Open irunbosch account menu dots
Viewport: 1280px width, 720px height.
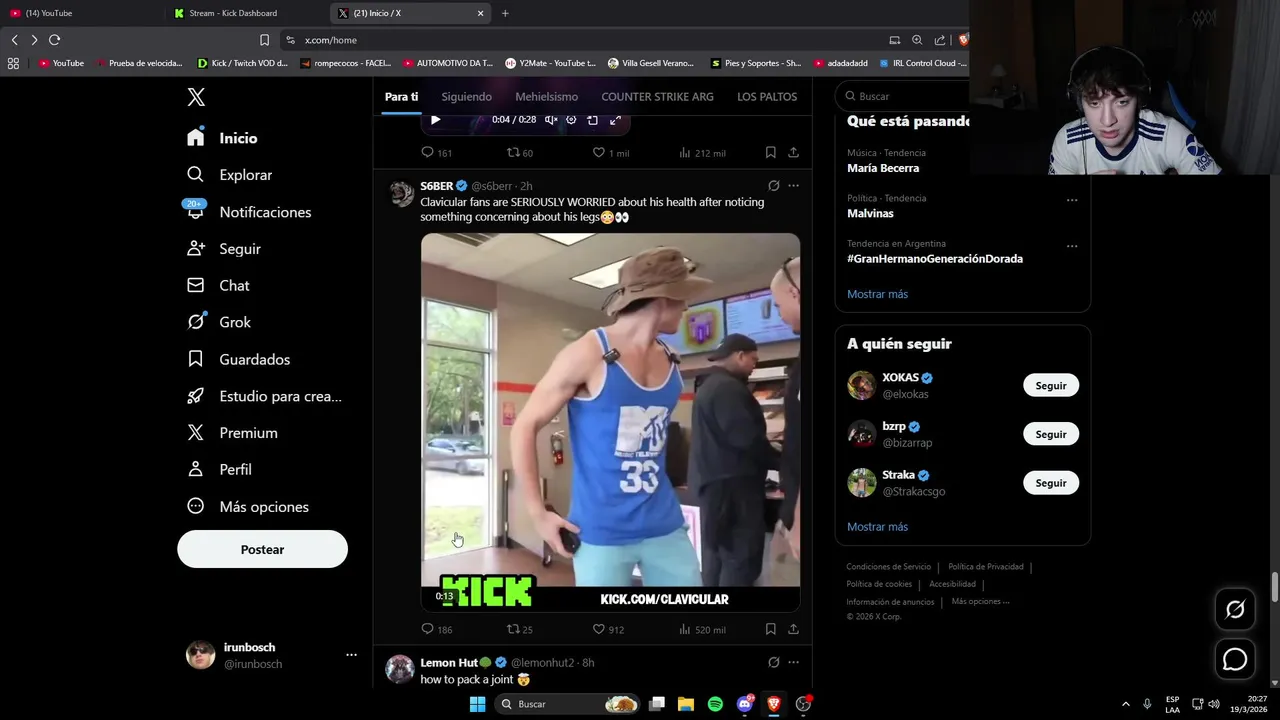click(x=351, y=655)
